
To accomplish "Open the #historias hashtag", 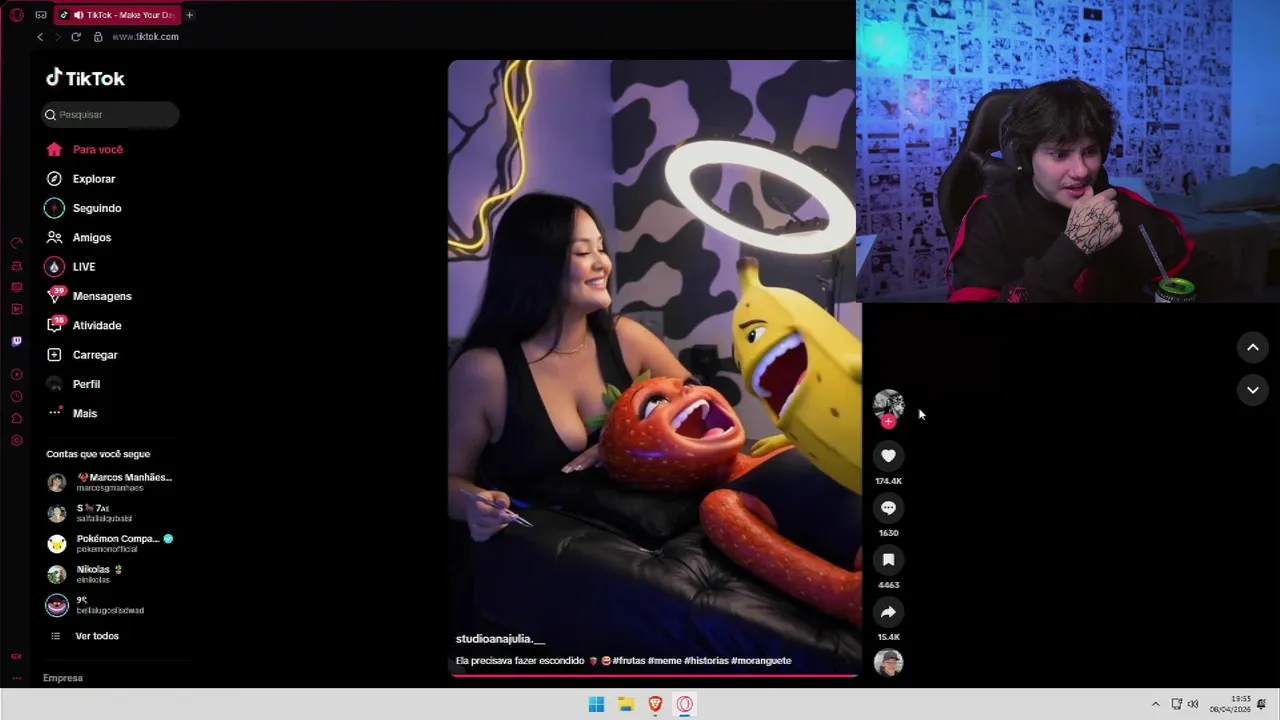I will click(706, 661).
